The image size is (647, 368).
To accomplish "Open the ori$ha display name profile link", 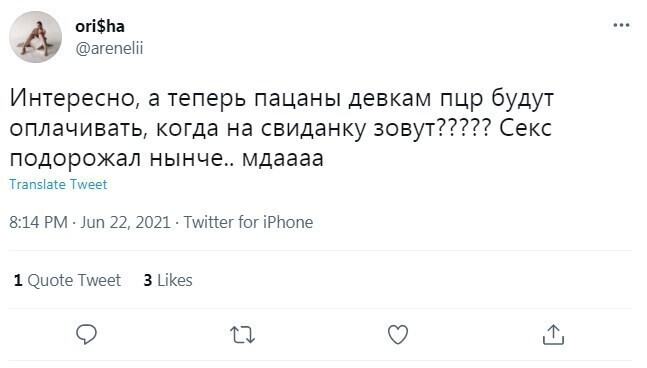I will 99,26.
